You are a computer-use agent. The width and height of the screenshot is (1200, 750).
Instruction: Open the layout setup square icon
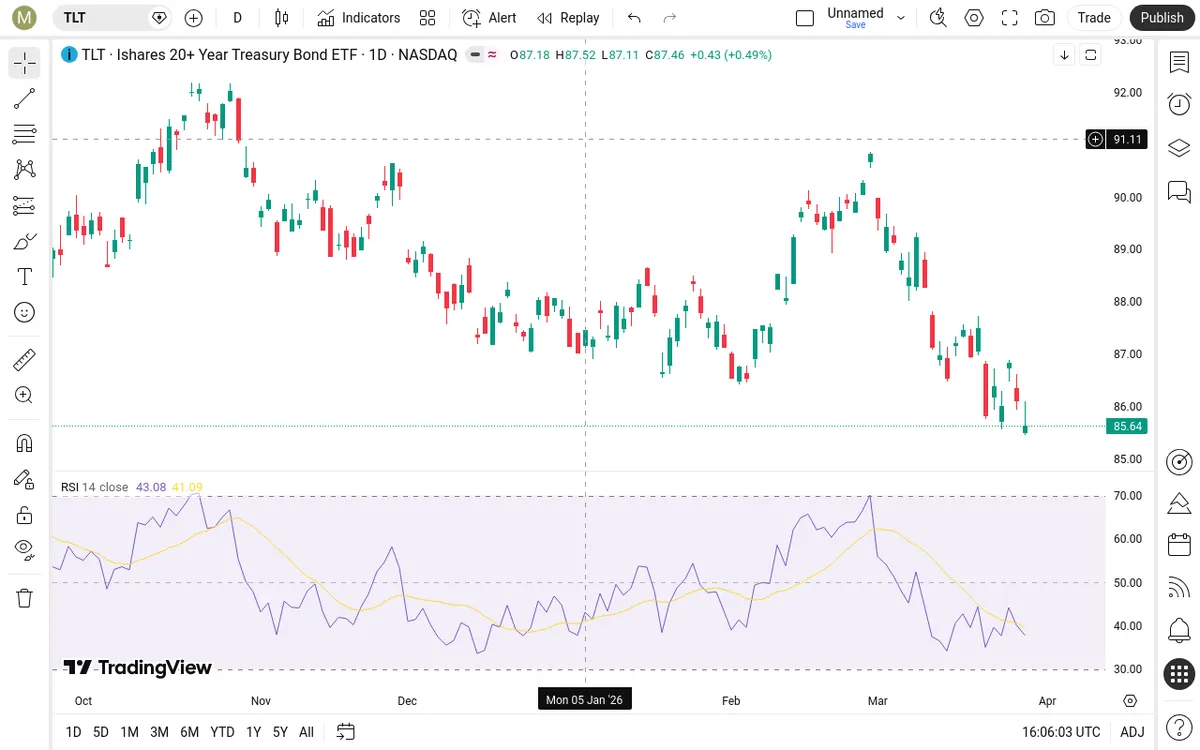(805, 17)
